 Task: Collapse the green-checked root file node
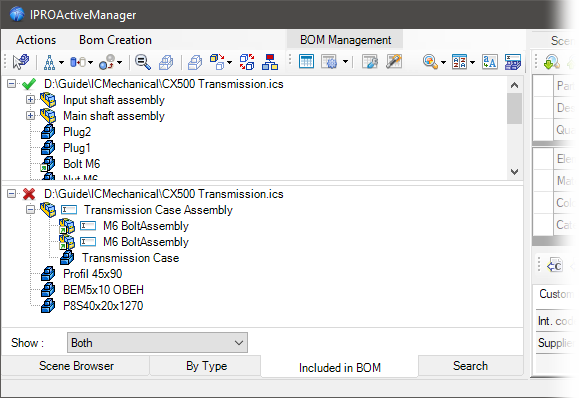(x=12, y=84)
